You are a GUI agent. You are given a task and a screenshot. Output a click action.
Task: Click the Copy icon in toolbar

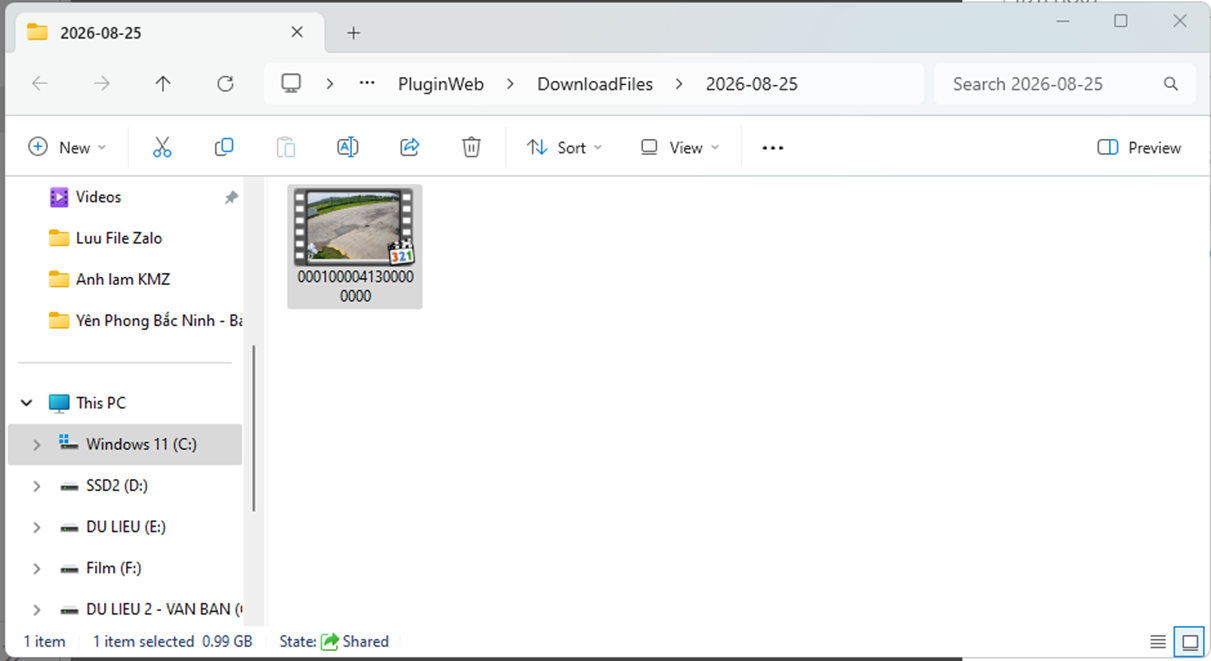[224, 148]
